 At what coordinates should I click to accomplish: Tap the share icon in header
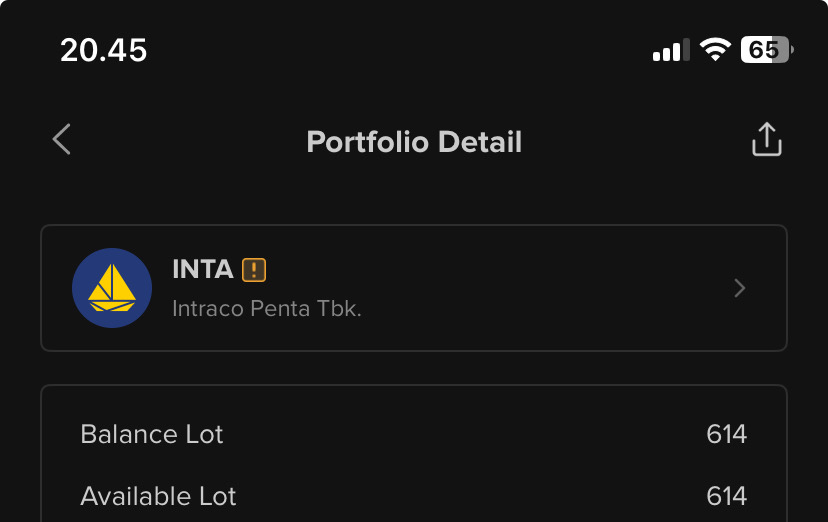[x=766, y=140]
